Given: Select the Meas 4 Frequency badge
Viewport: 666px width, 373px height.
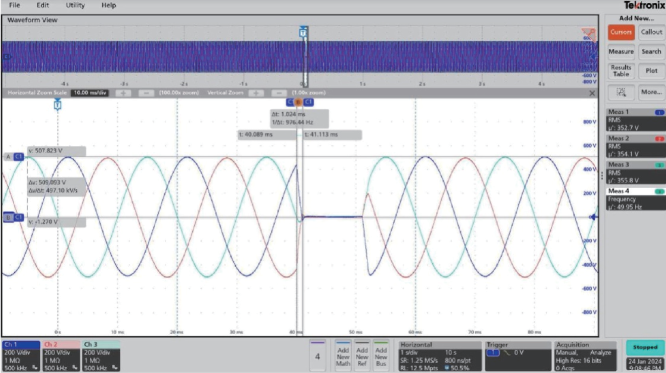Looking at the screenshot, I should pos(635,199).
